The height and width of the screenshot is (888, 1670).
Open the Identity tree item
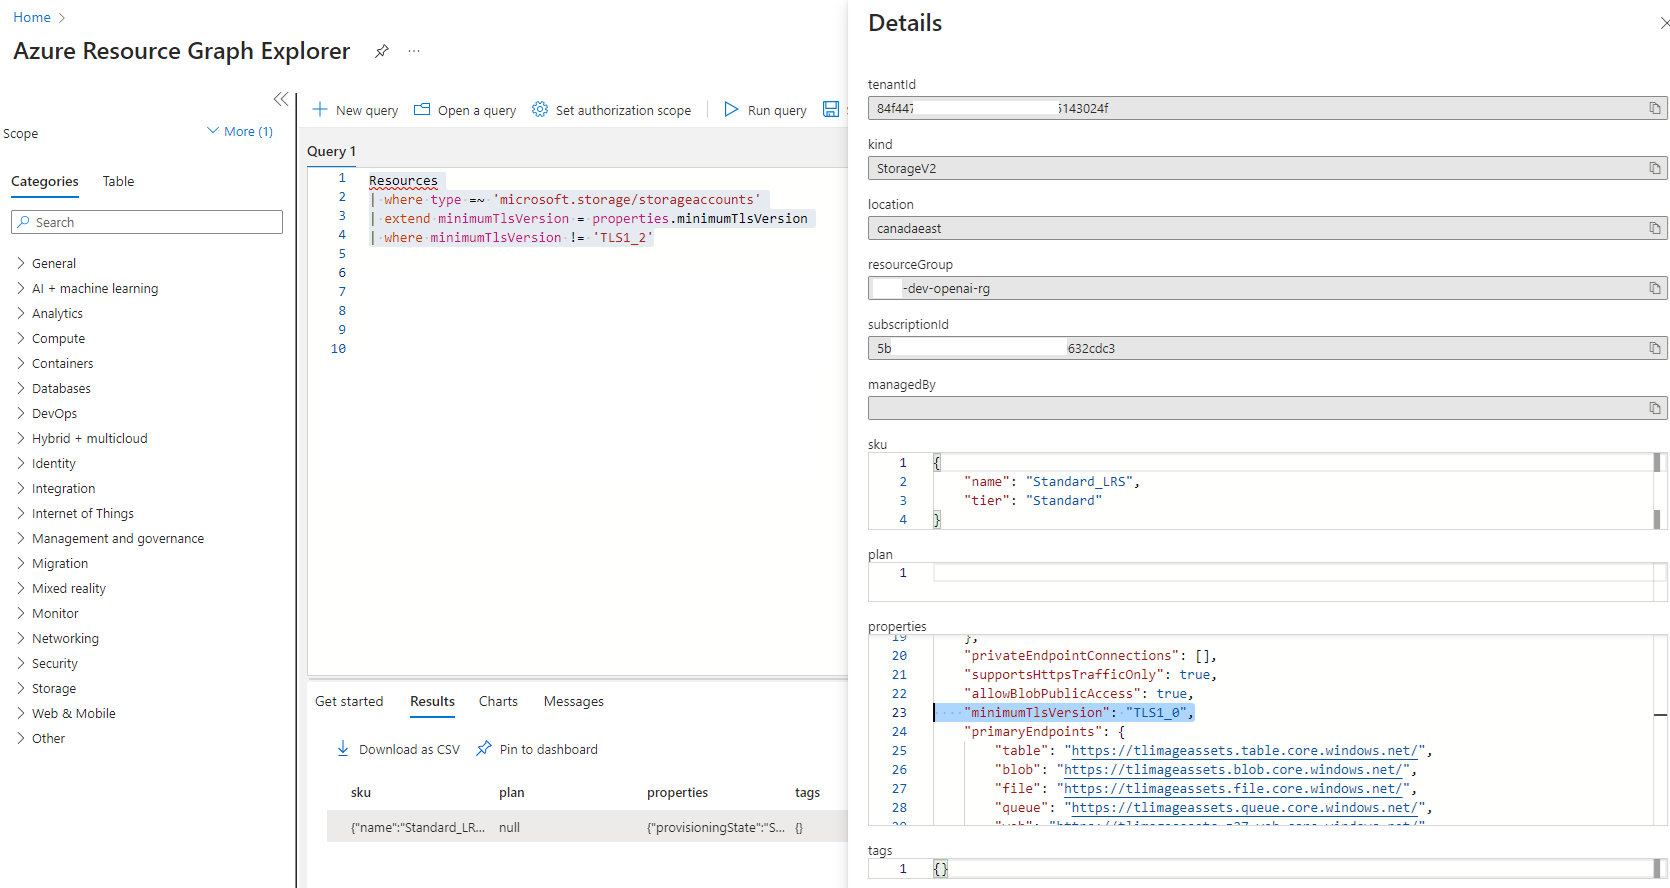(53, 463)
